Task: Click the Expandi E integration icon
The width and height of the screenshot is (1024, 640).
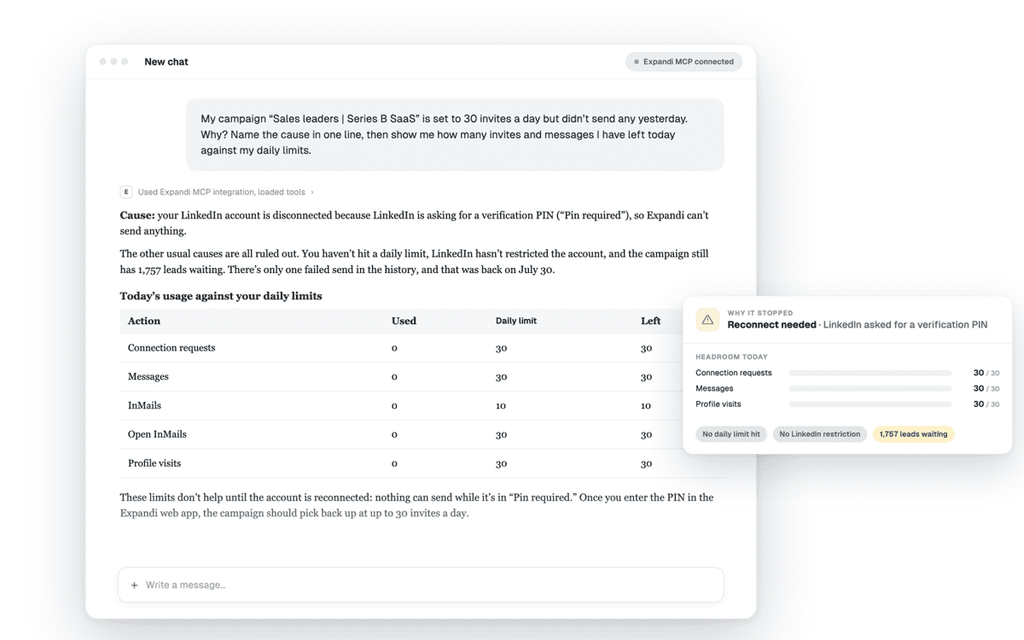Action: (126, 192)
